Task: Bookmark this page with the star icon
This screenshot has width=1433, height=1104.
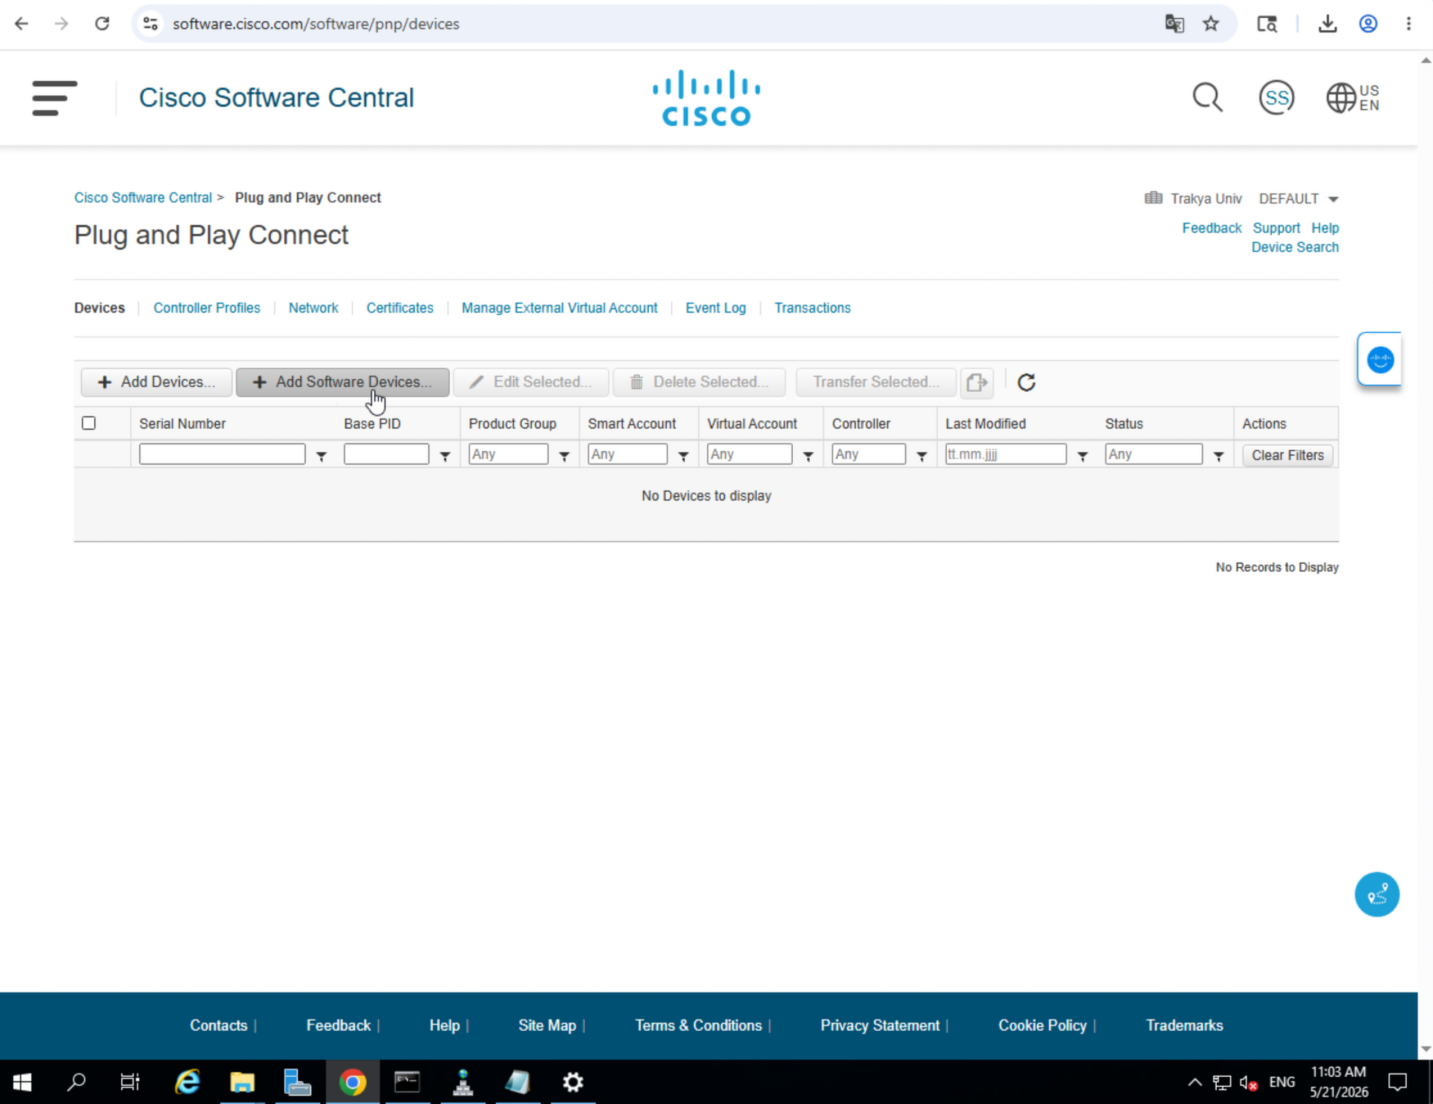Action: tap(1211, 23)
